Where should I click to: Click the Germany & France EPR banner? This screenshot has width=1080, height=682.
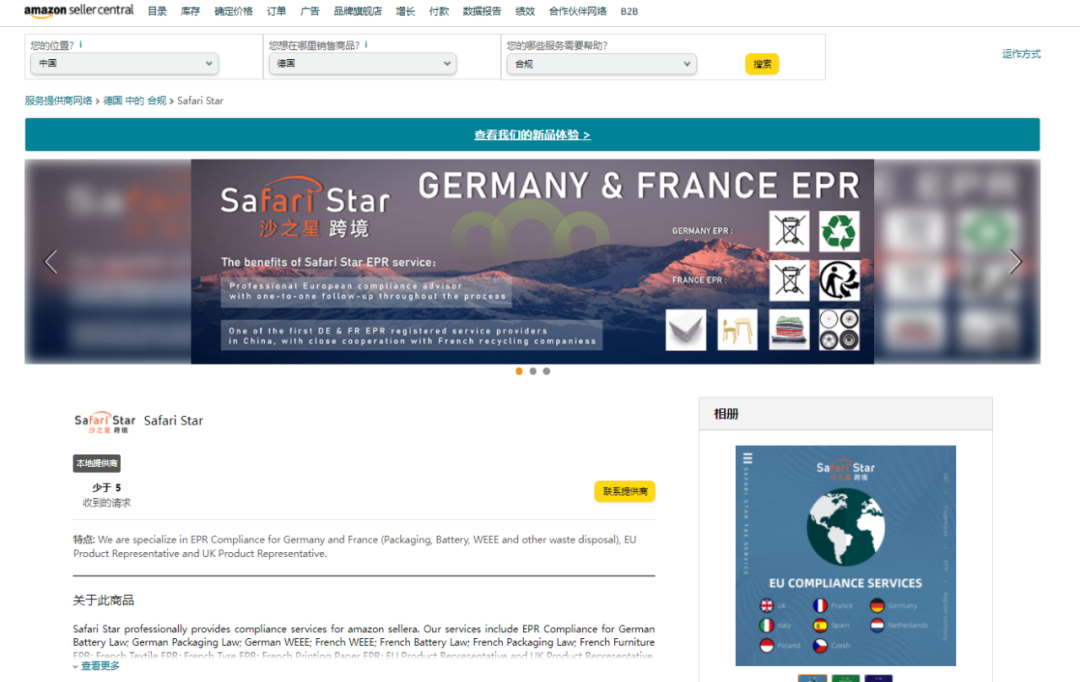pos(532,262)
